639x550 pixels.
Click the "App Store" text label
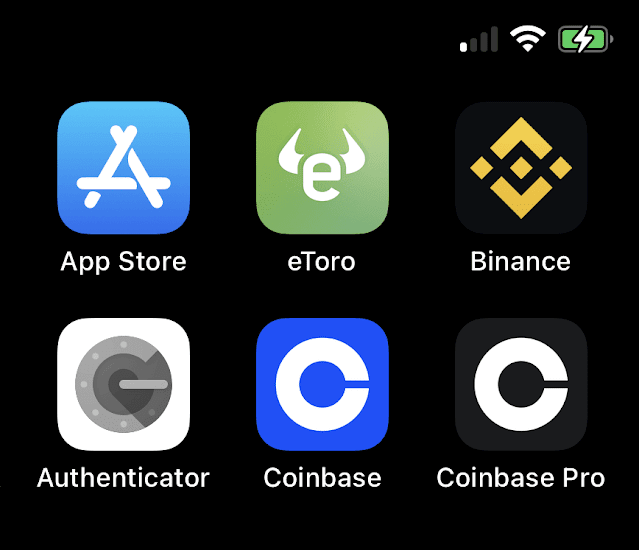coord(123,262)
